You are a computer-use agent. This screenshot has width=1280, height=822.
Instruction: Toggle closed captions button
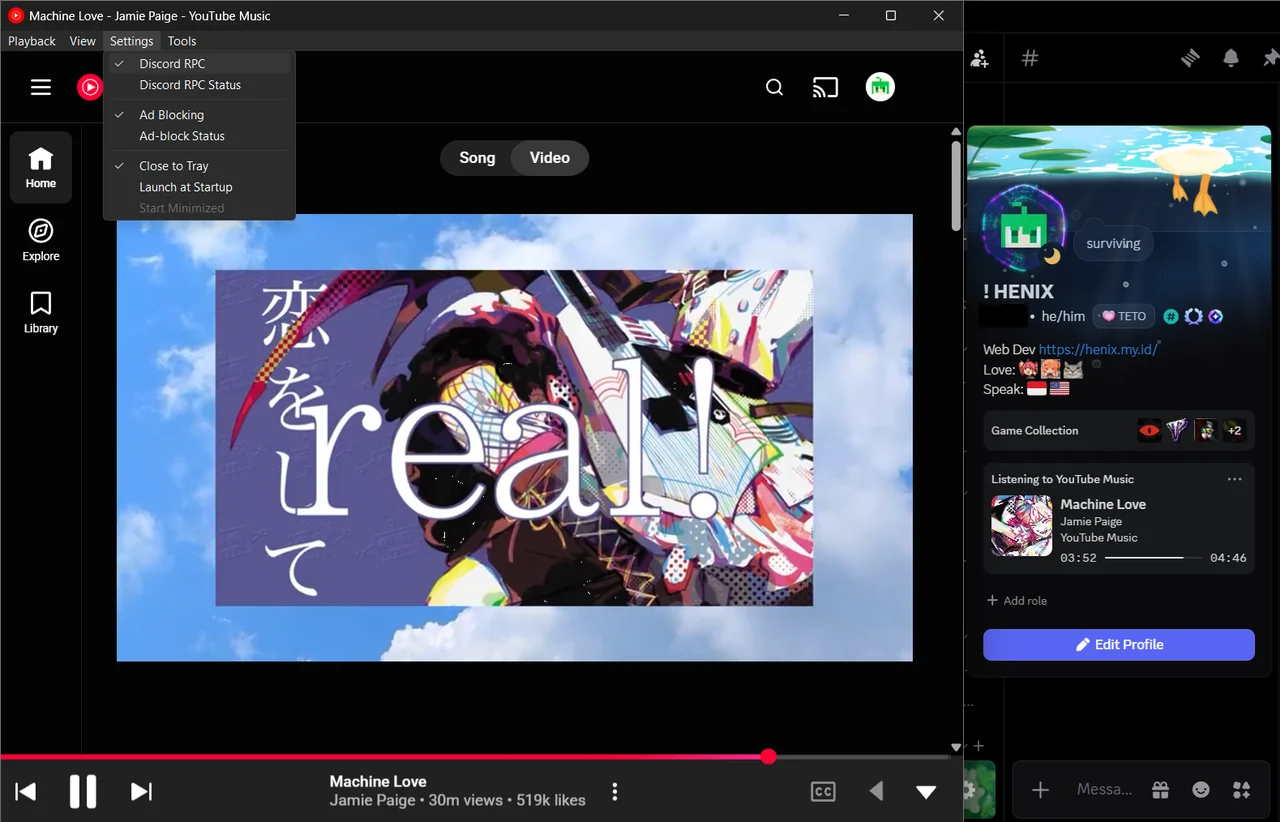pyautogui.click(x=823, y=792)
